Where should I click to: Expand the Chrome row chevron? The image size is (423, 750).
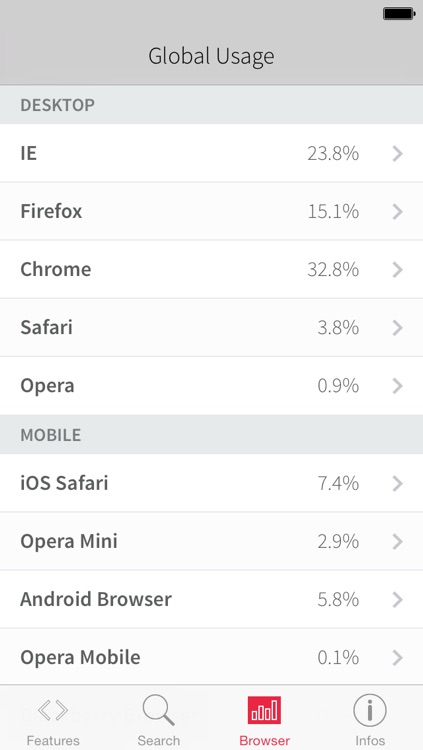pos(398,270)
